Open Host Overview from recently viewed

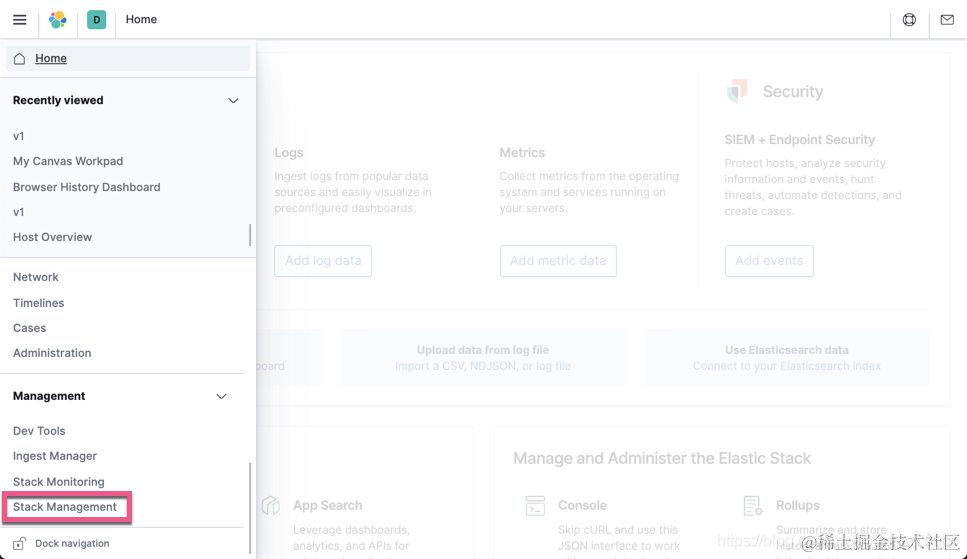52,237
